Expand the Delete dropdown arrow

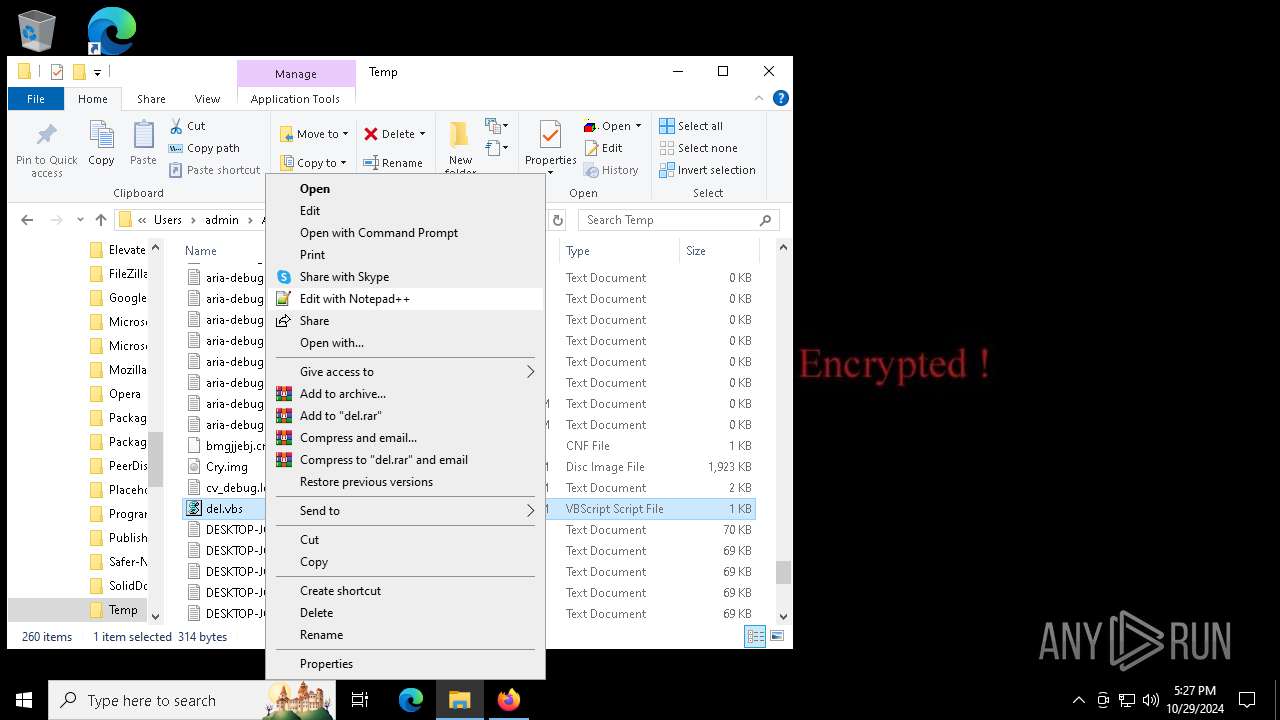(422, 134)
